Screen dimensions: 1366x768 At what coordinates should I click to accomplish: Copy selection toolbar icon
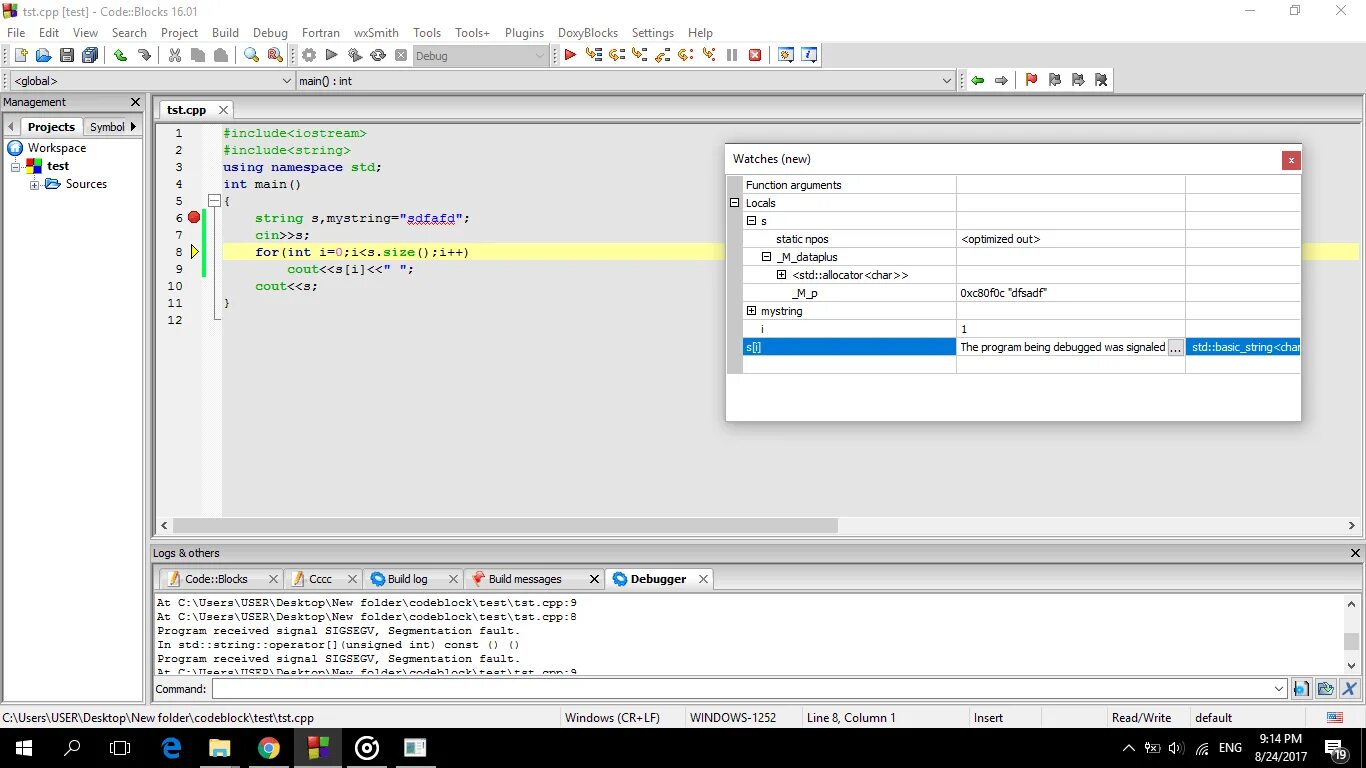(x=197, y=56)
